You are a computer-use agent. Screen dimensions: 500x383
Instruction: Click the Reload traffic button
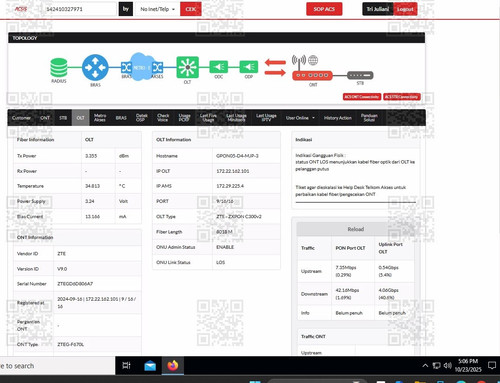tap(356, 229)
